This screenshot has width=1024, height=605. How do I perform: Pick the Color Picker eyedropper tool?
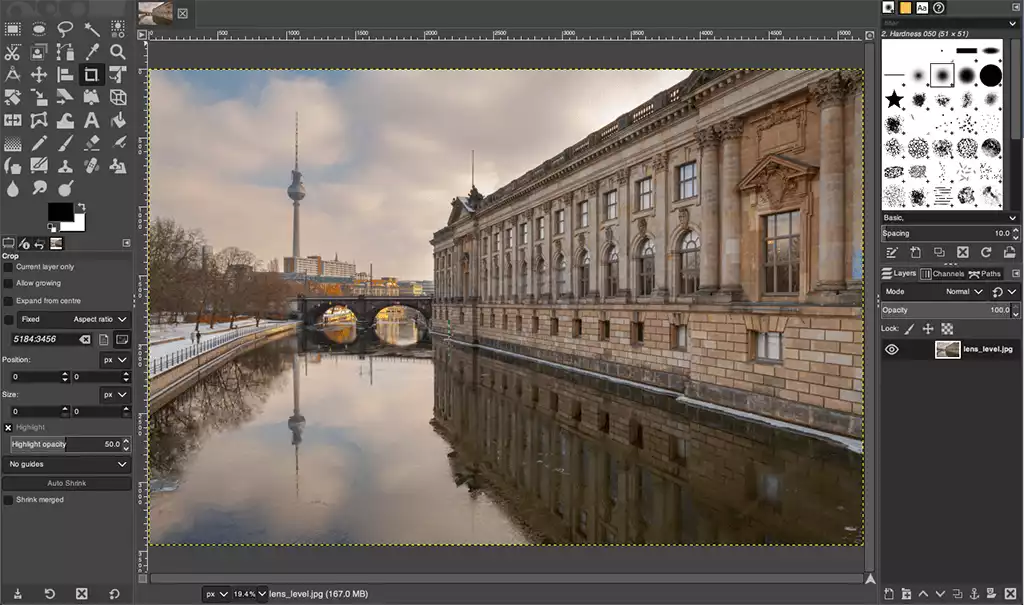92,52
